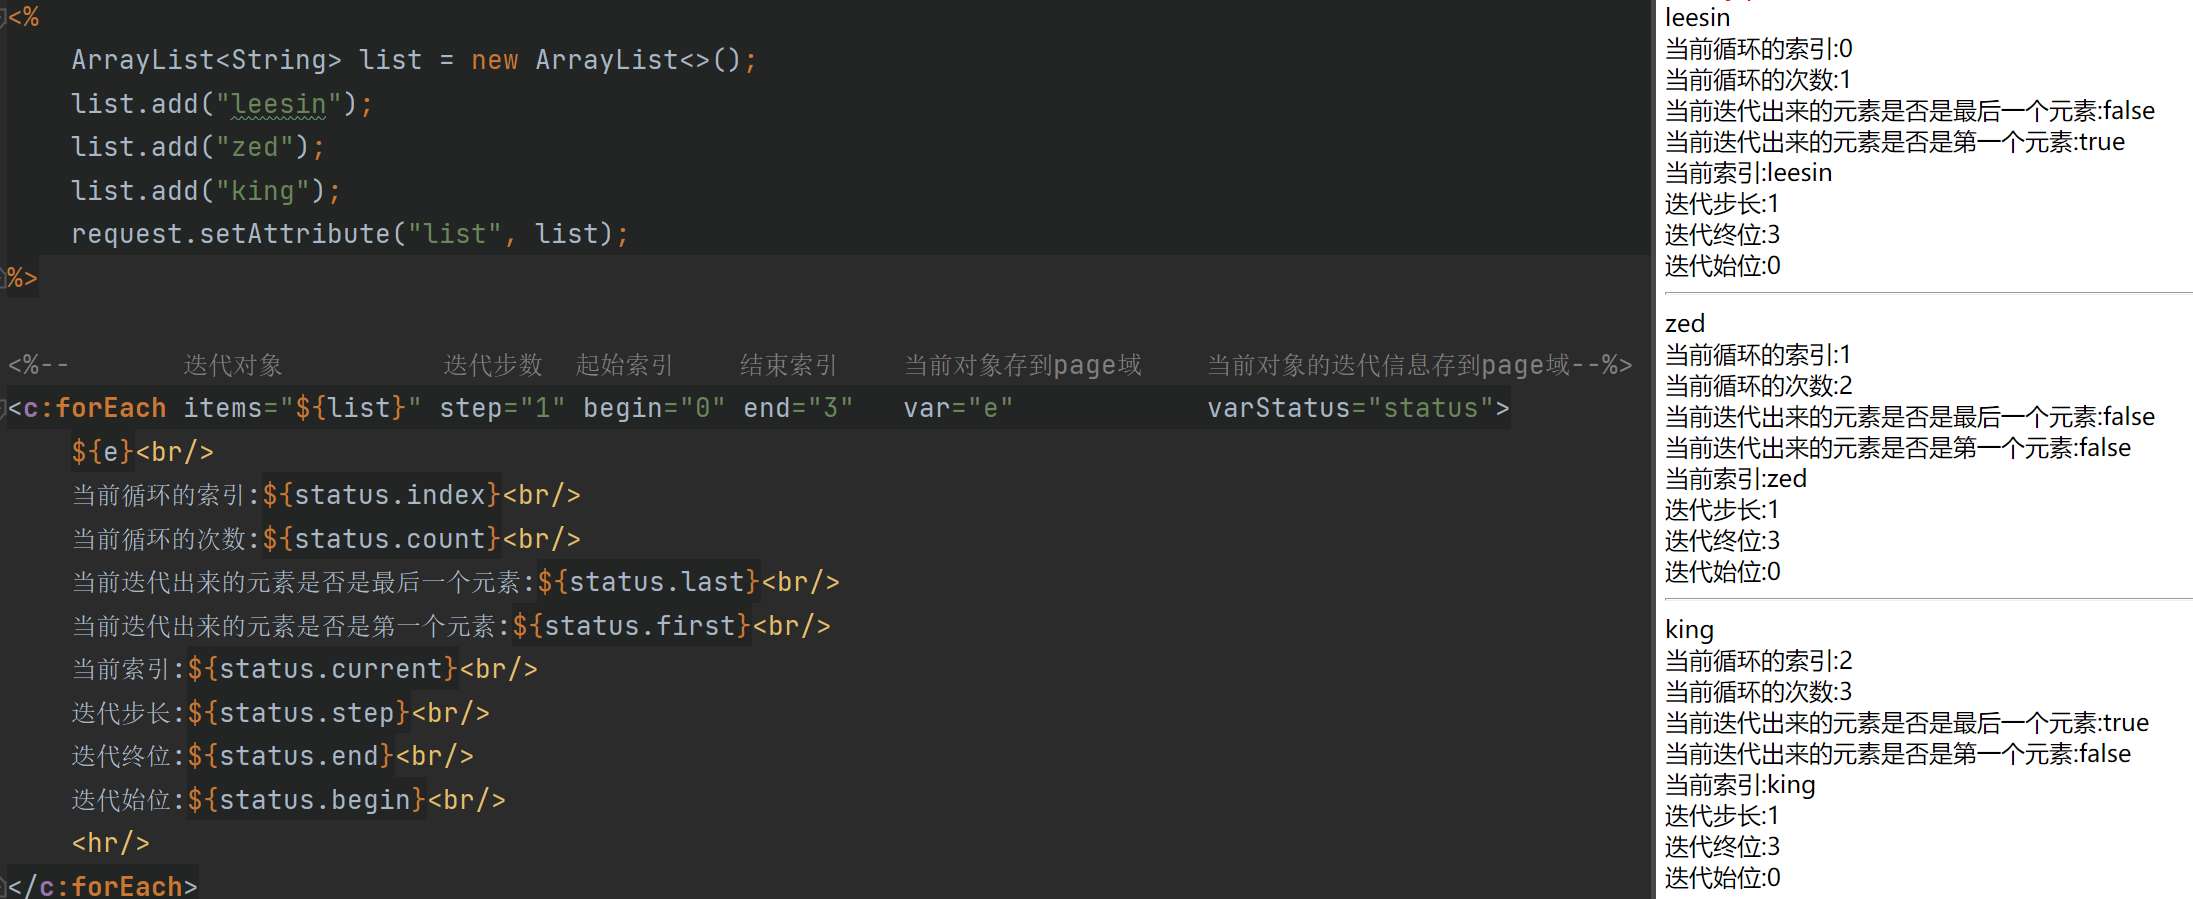Click 迭代始位:0 under the king section

click(1722, 878)
